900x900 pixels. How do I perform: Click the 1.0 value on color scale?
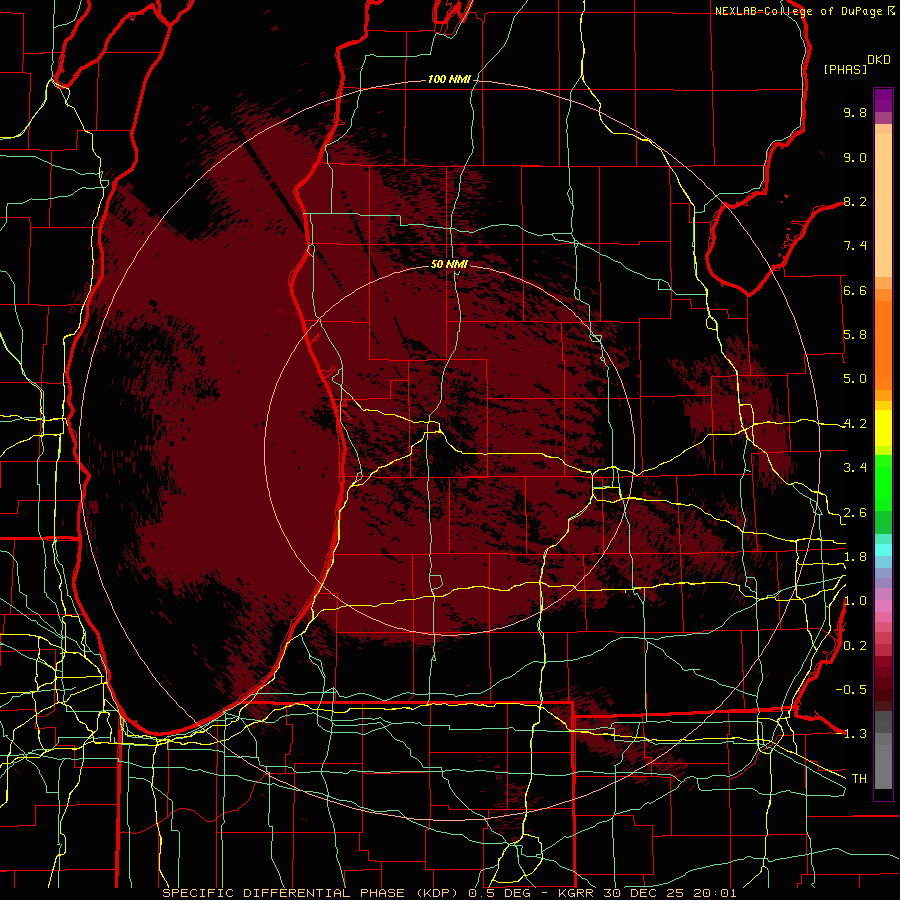[855, 601]
